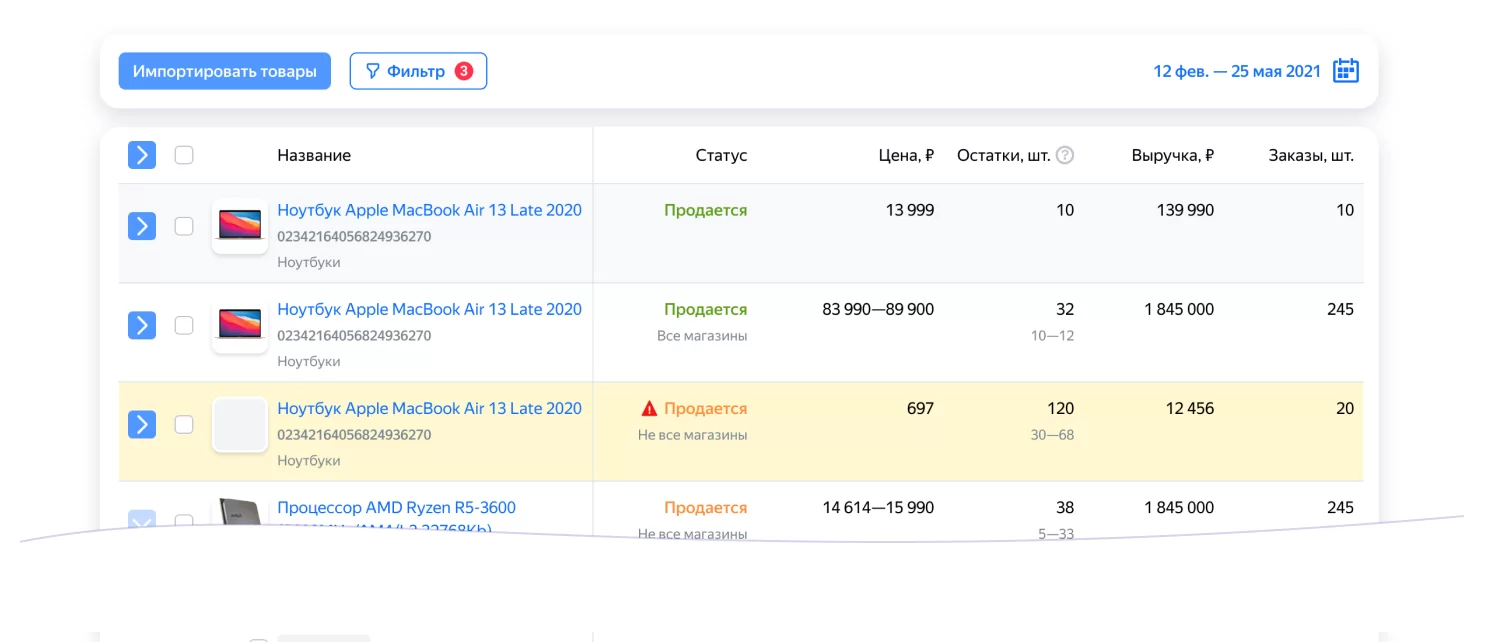Screen dimensions: 1508x642
Task: Open first MacBook Air product thumbnail
Action: [x=240, y=225]
